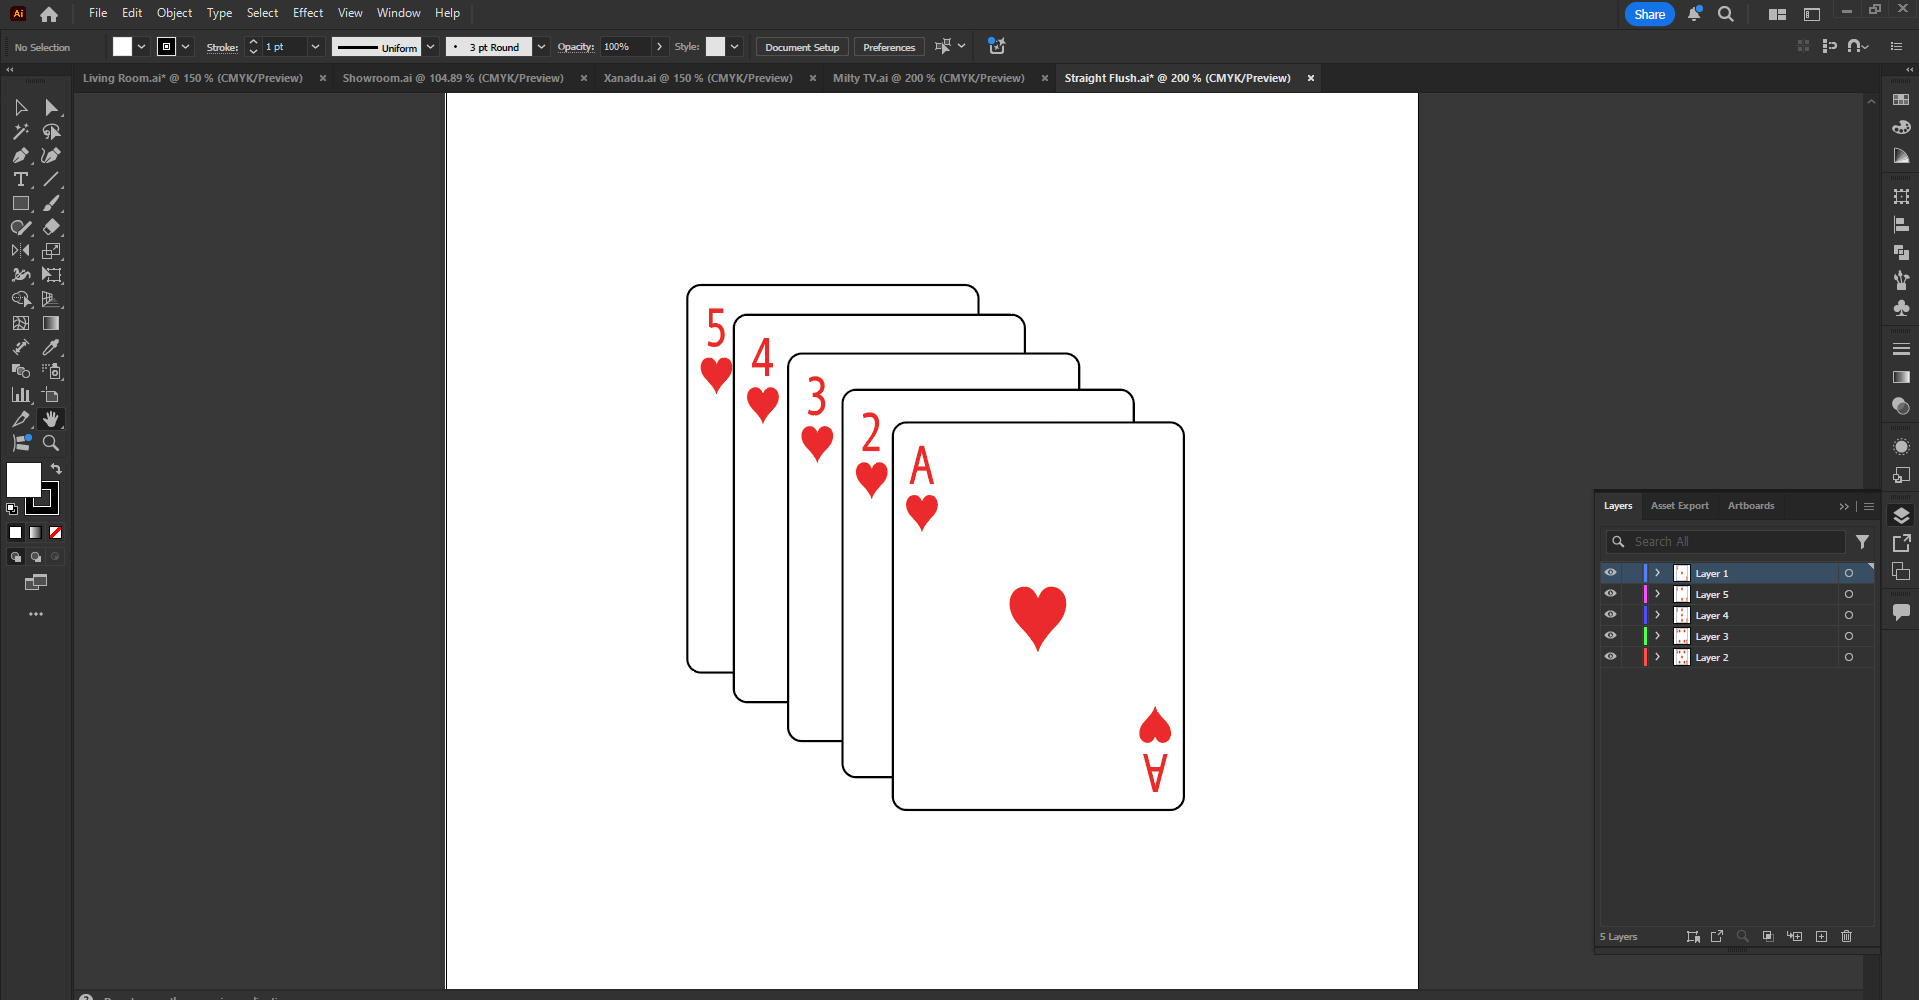Hide Layer 1 with its eye toggle
The width and height of the screenshot is (1919, 1000).
[1610, 572]
